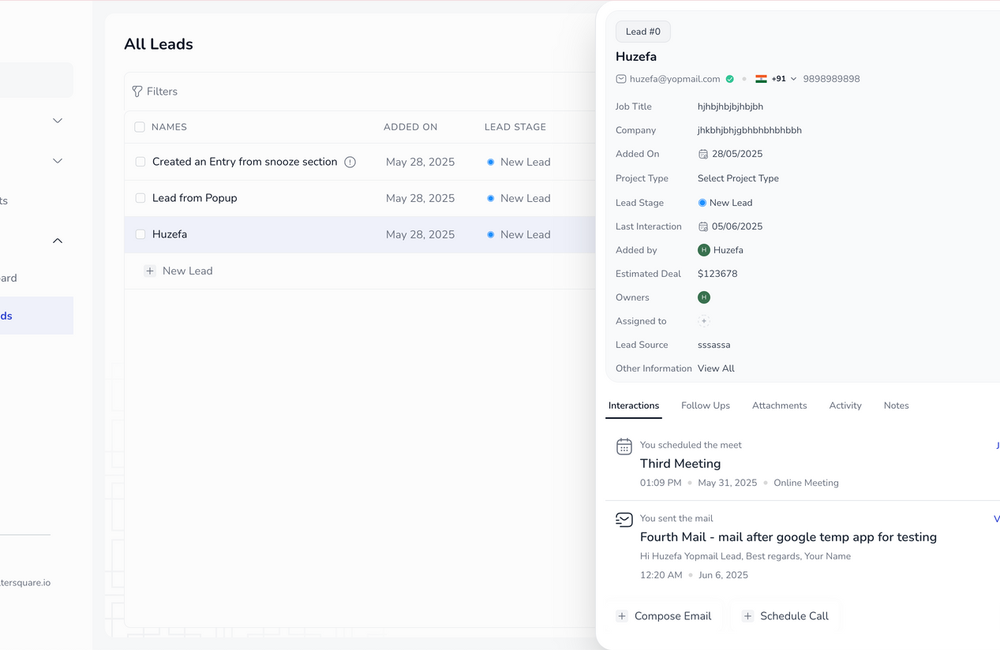Click the phone number 9898989898 field
1000x650 pixels.
pos(831,79)
